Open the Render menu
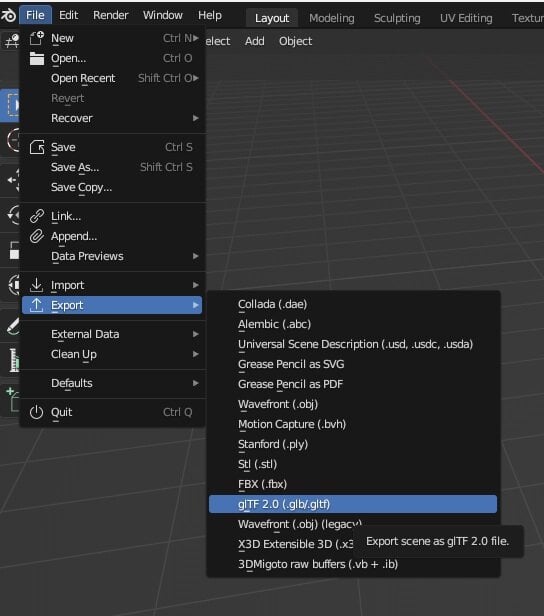The image size is (544, 616). 110,15
